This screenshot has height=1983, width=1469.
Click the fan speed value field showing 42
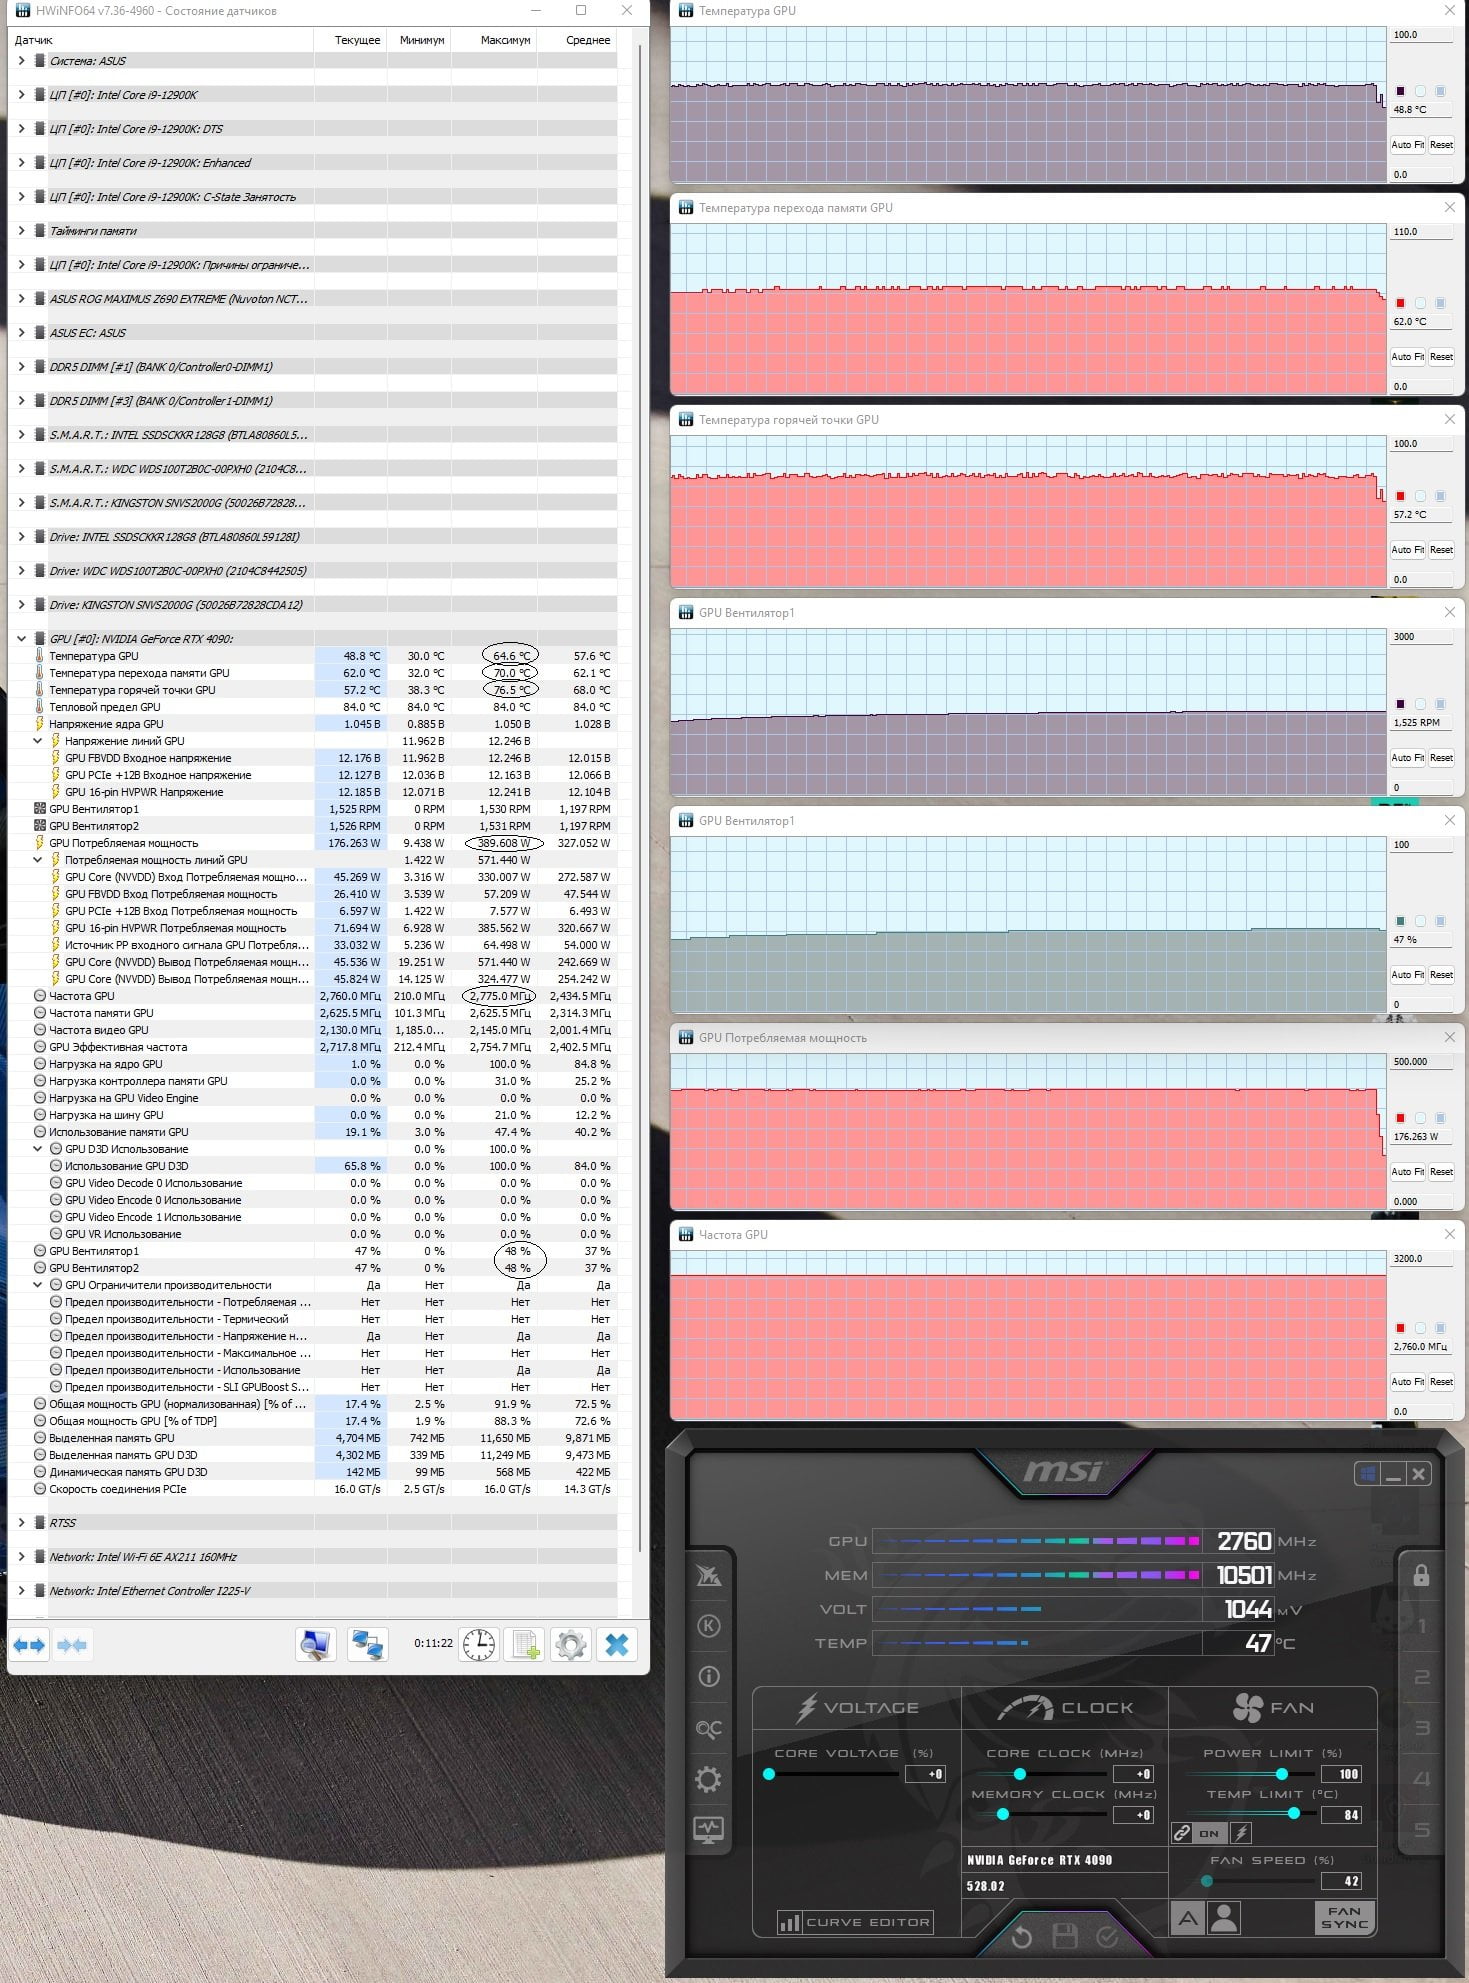pos(1342,1881)
